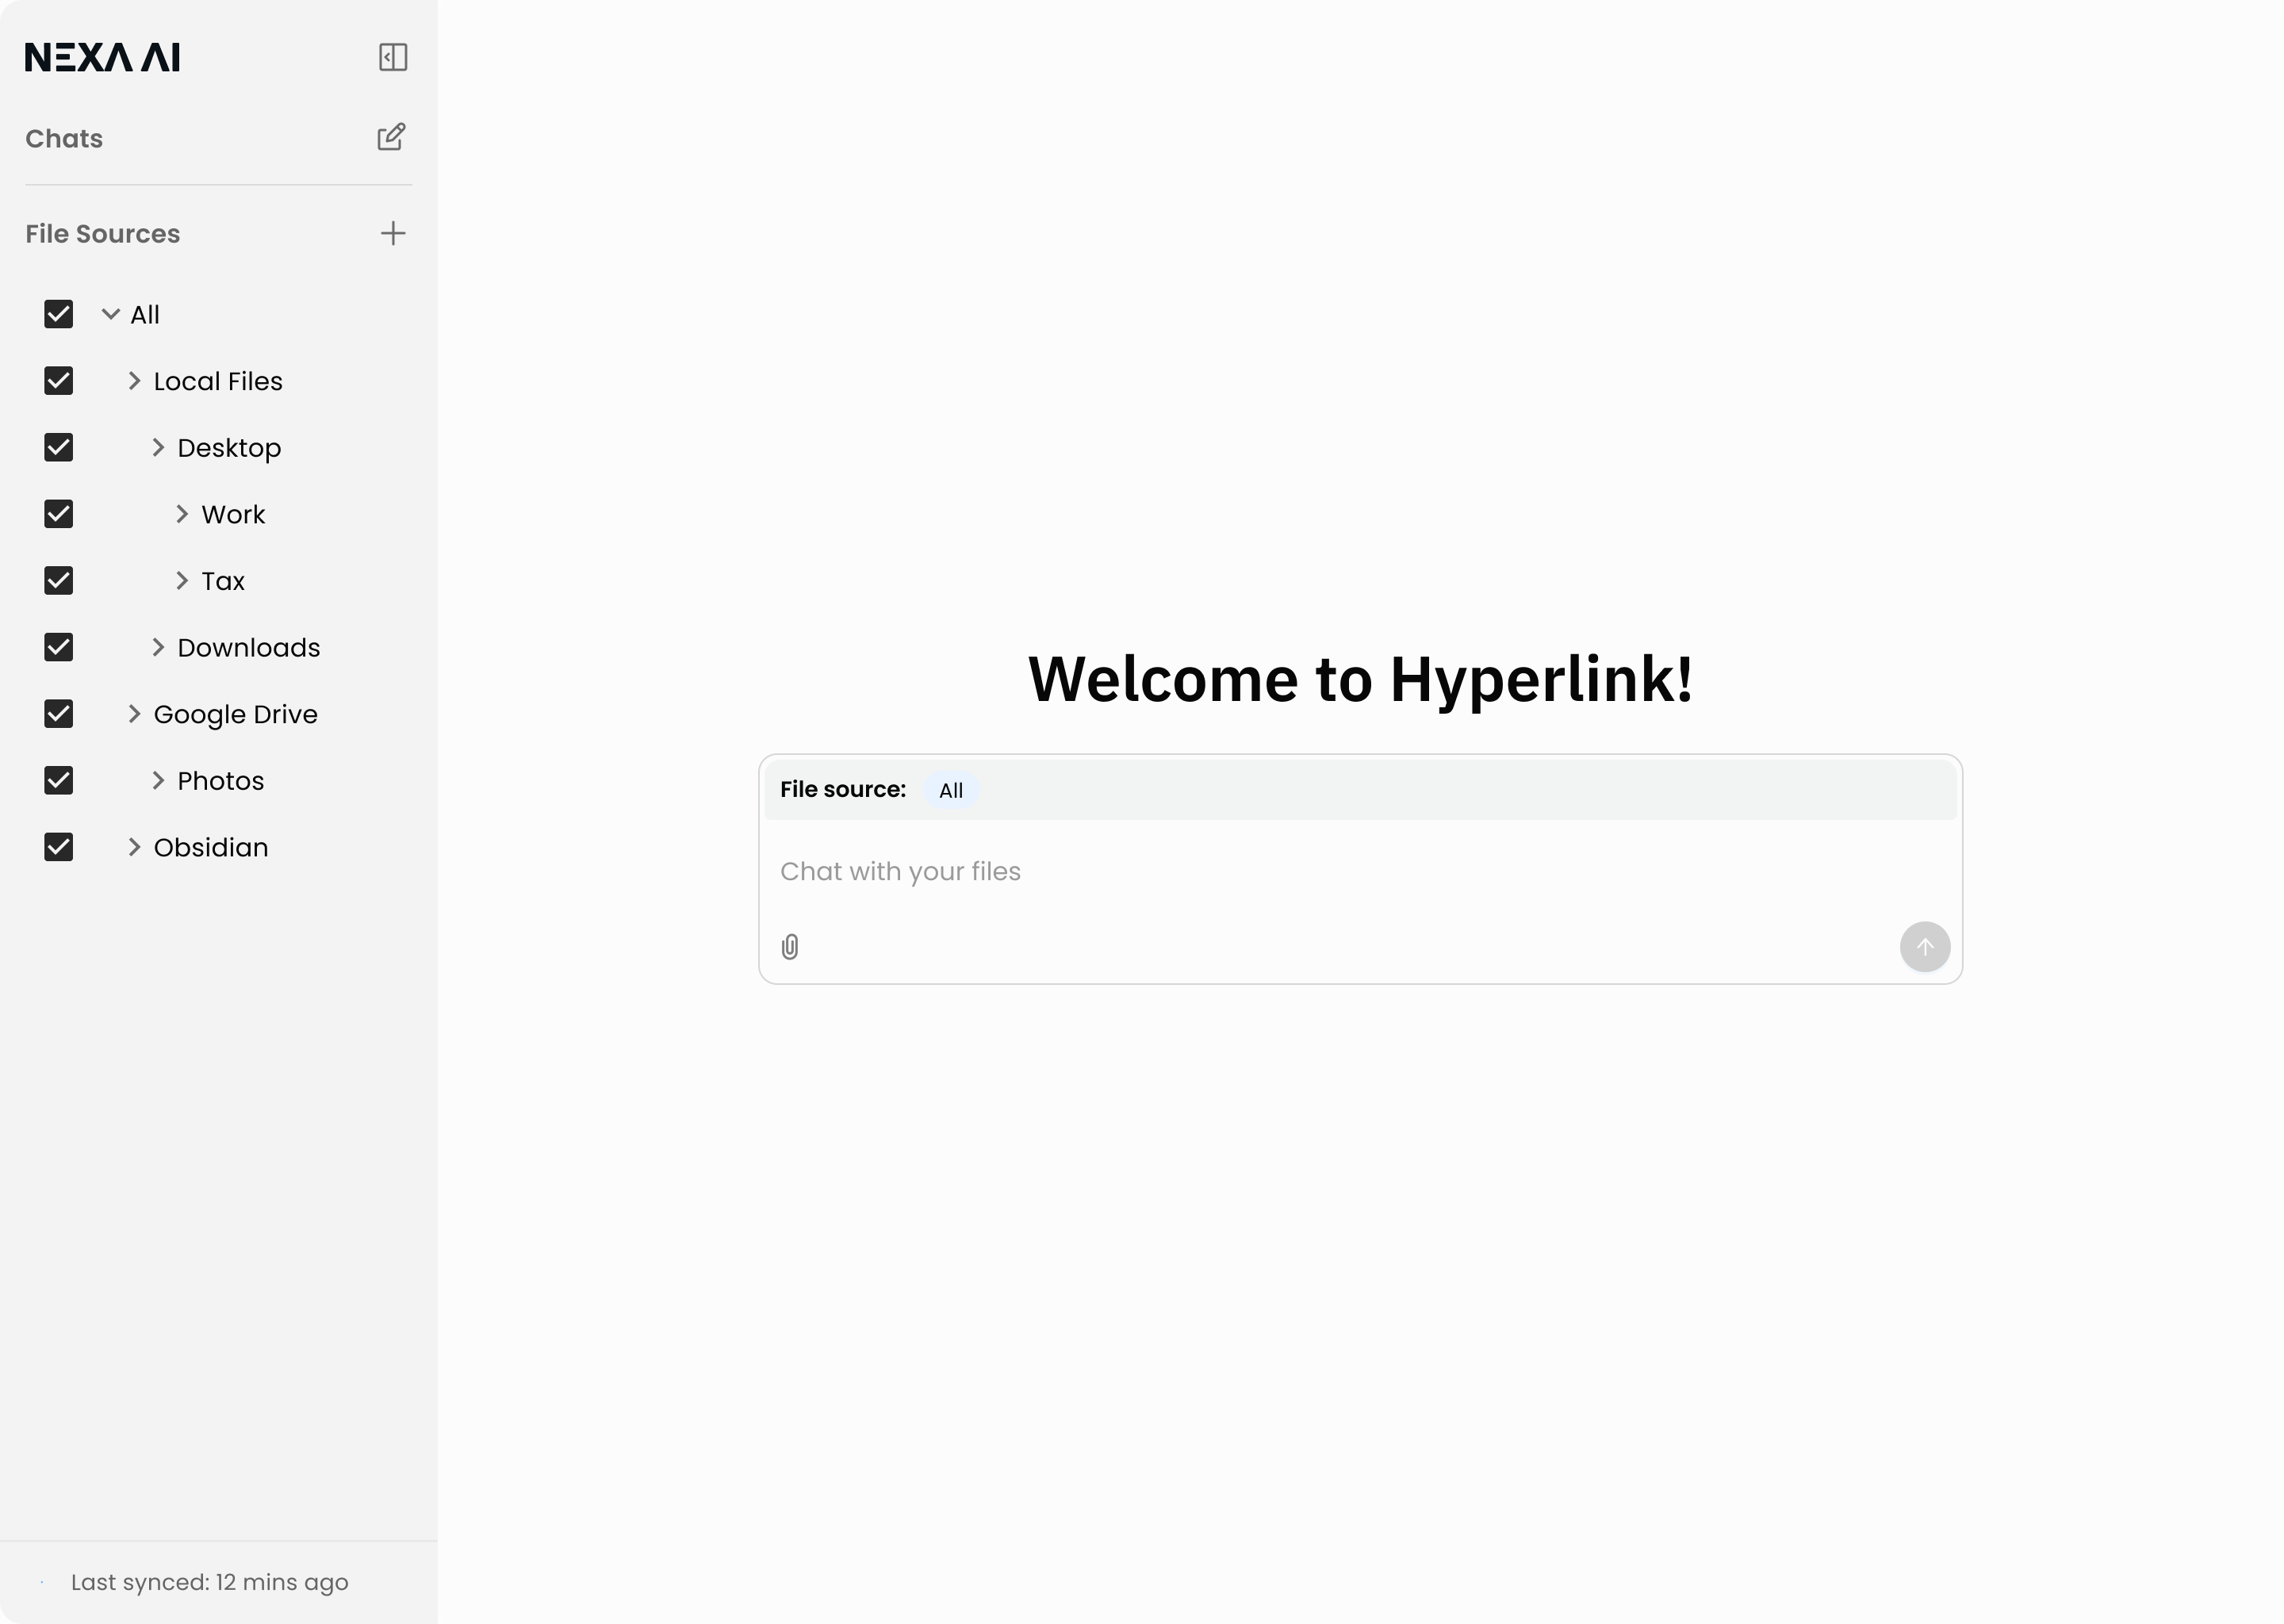
Task: Disable the Obsidian source checkbox
Action: (x=59, y=847)
